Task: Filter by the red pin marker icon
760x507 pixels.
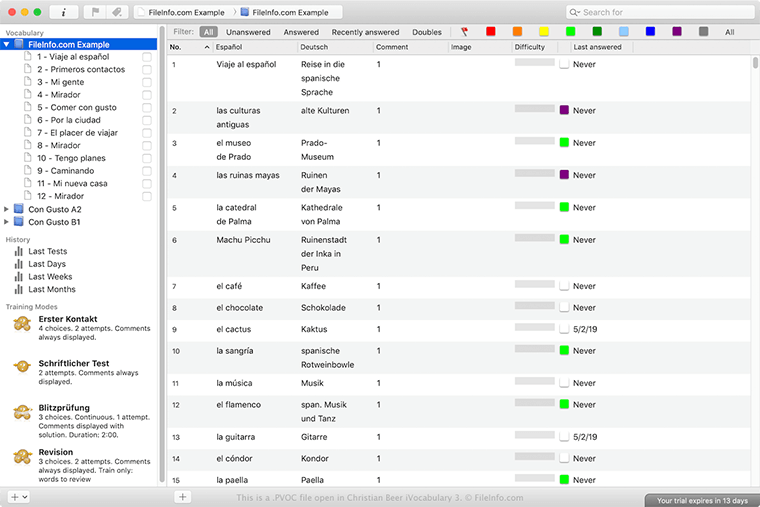Action: (x=464, y=32)
